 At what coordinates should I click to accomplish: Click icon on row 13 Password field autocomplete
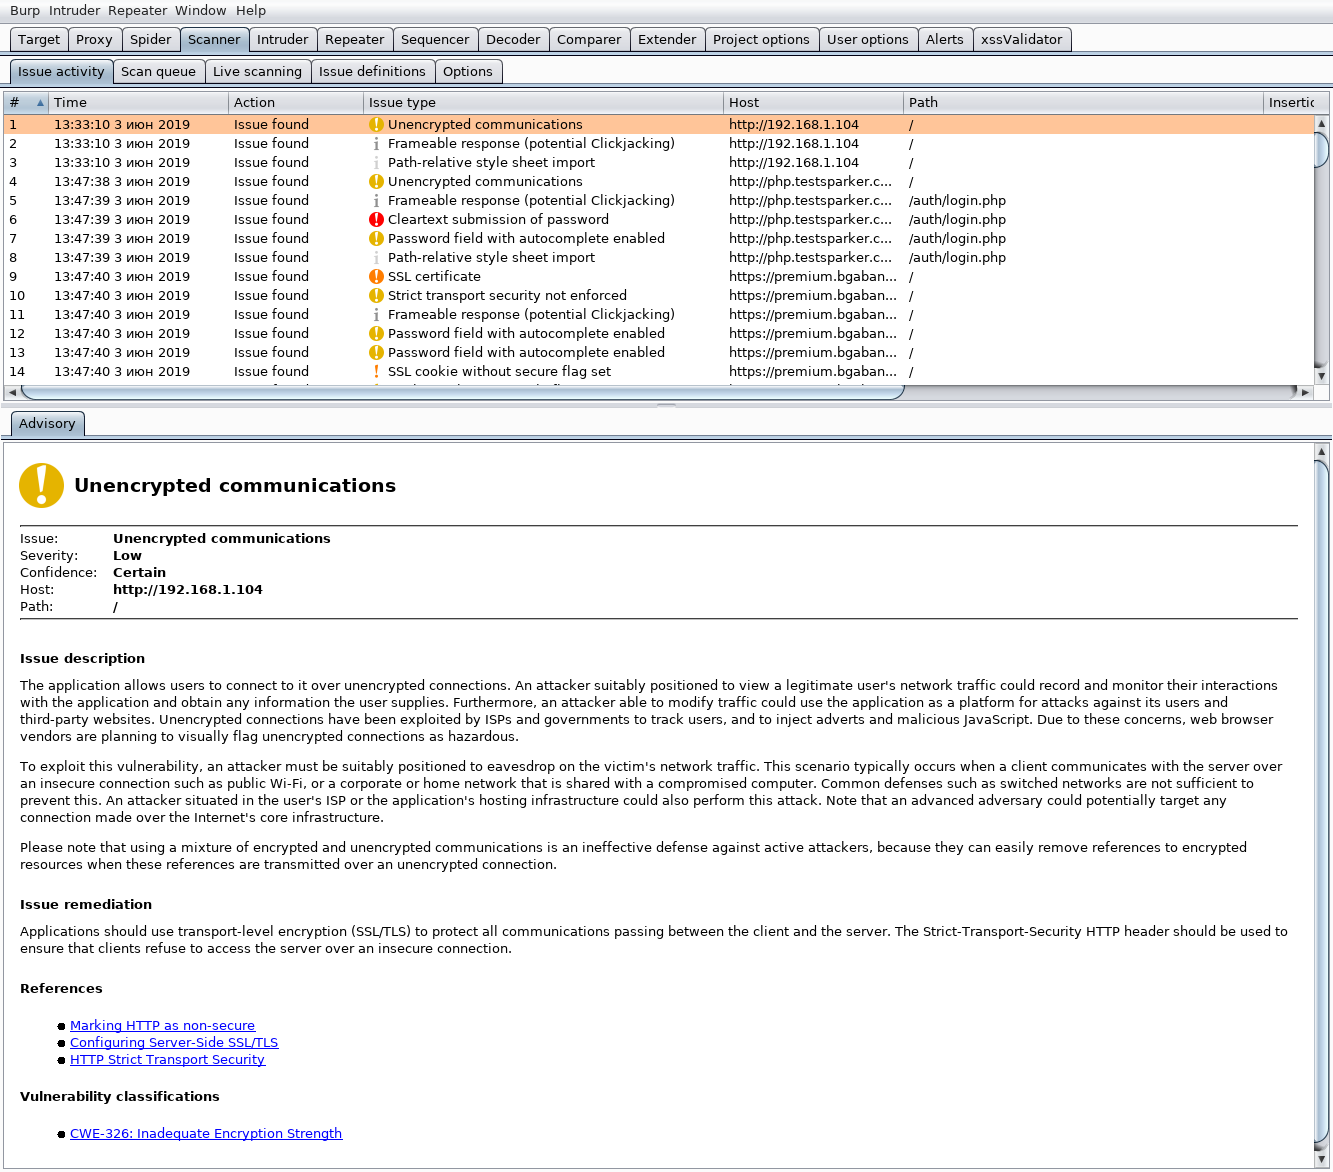click(376, 353)
